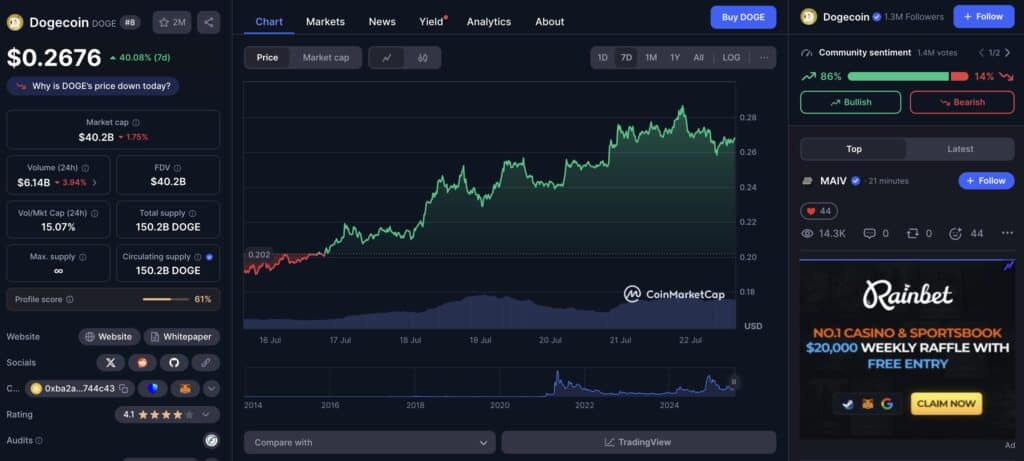Open the GitHub social link

pyautogui.click(x=174, y=362)
